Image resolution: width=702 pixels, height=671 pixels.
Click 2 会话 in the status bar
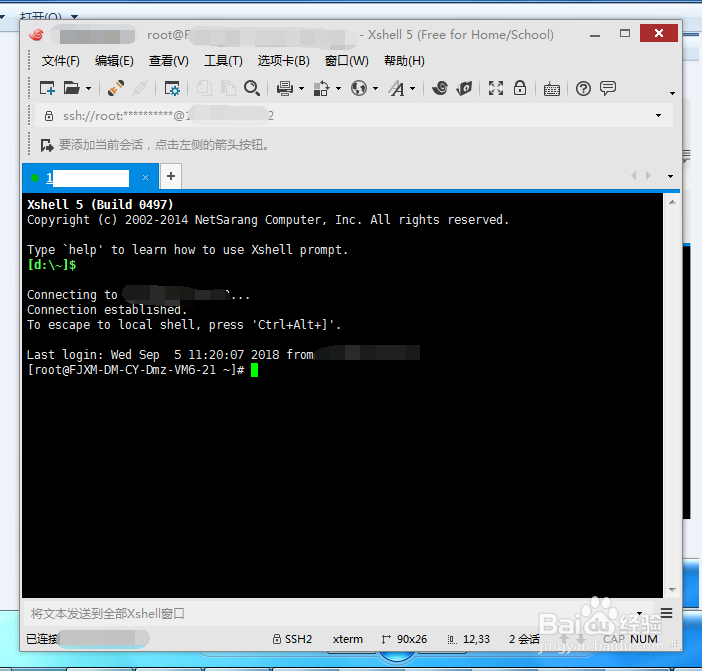coord(524,639)
